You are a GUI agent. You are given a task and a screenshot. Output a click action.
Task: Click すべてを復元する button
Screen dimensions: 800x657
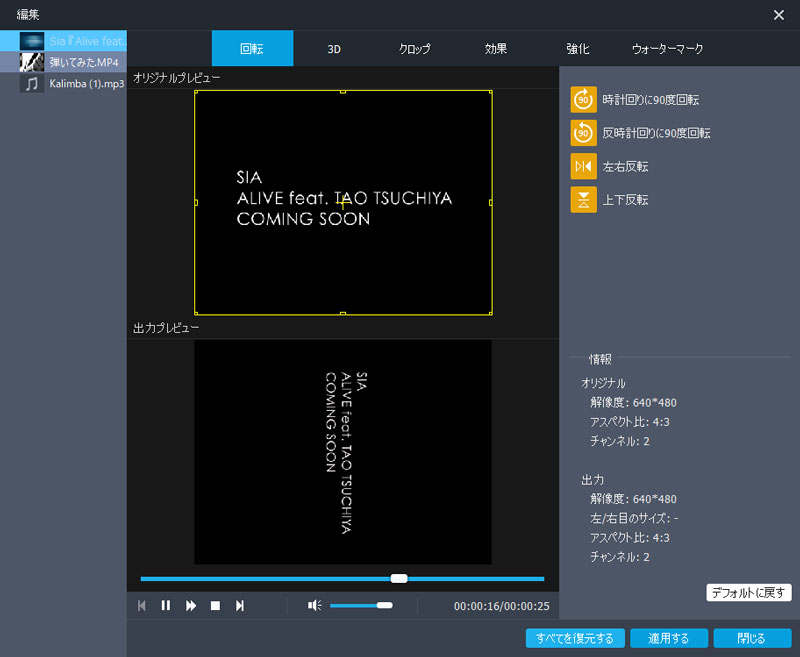tap(575, 638)
